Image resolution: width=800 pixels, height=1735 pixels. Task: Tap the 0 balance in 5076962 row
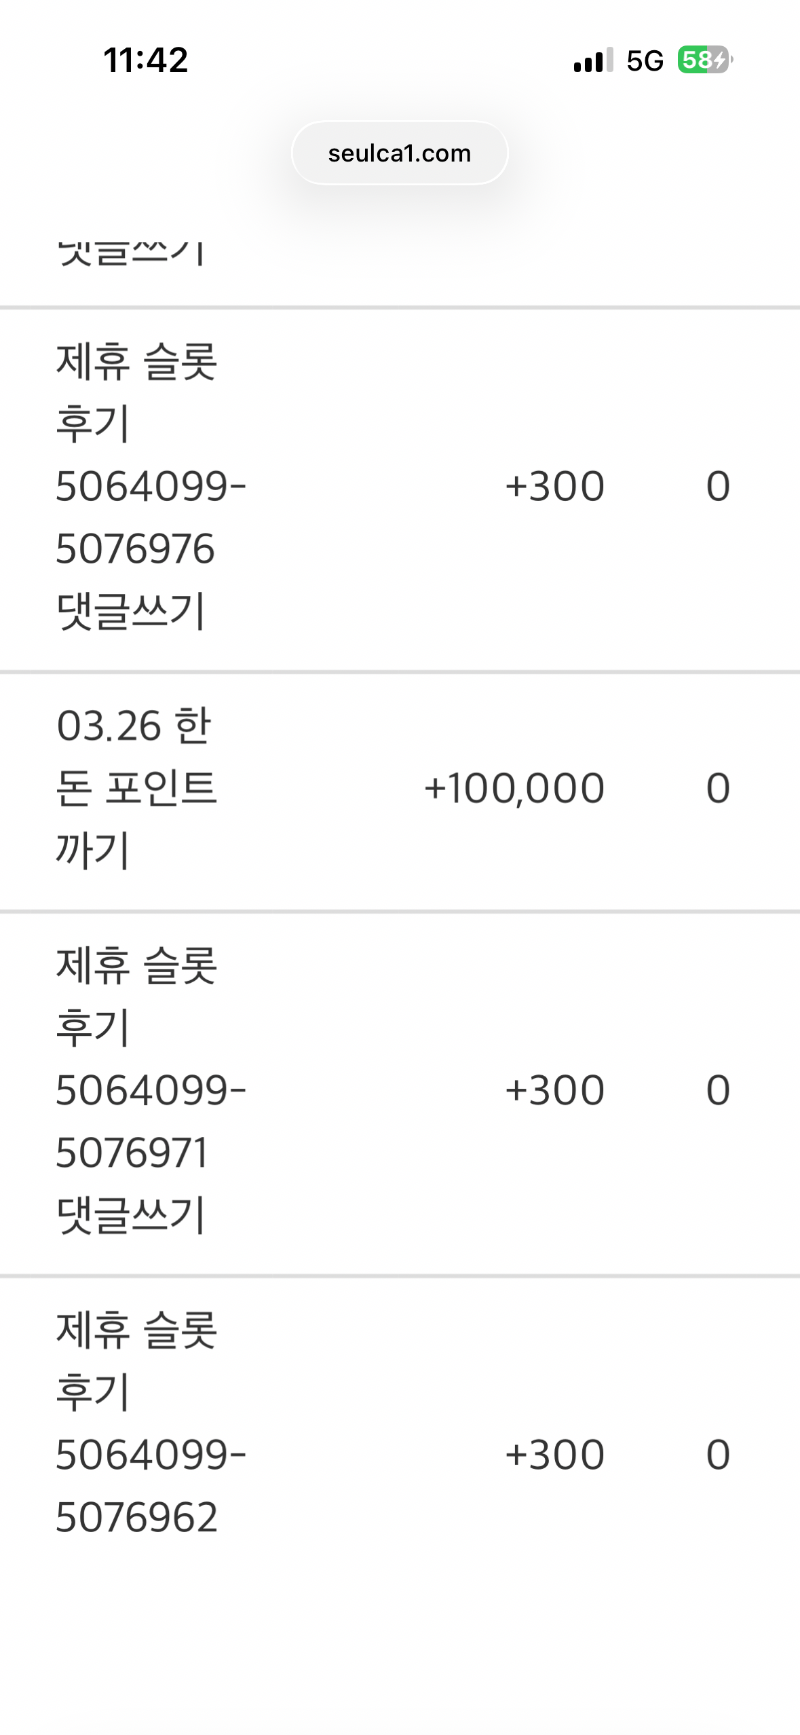718,1455
